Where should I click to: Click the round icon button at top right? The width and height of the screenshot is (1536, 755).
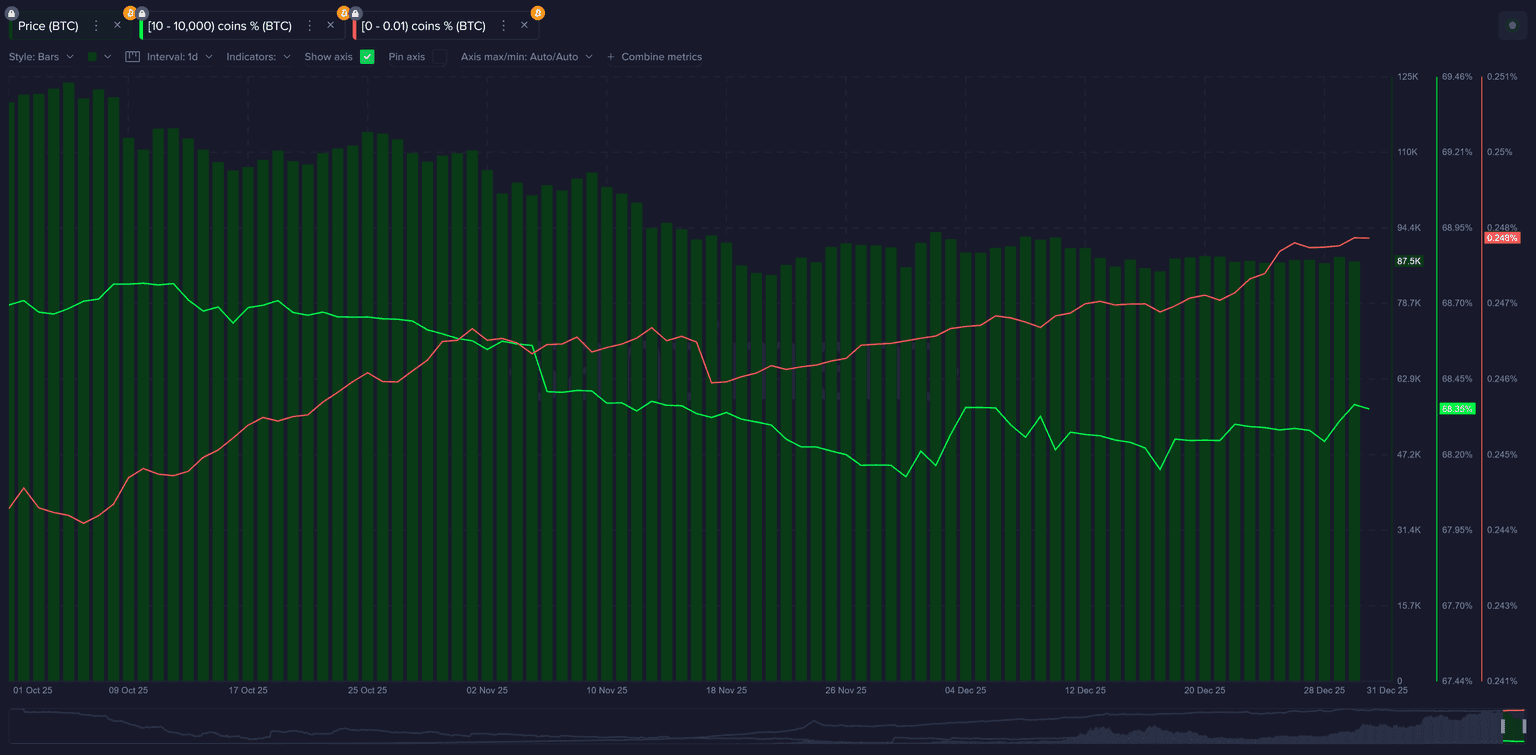(x=1512, y=26)
